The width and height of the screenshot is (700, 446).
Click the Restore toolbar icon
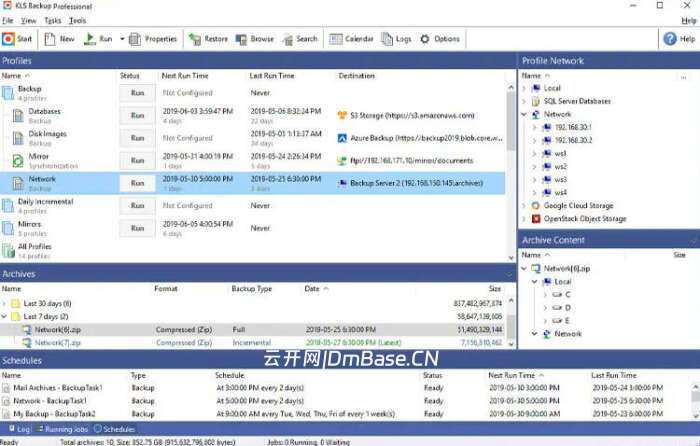coord(195,39)
